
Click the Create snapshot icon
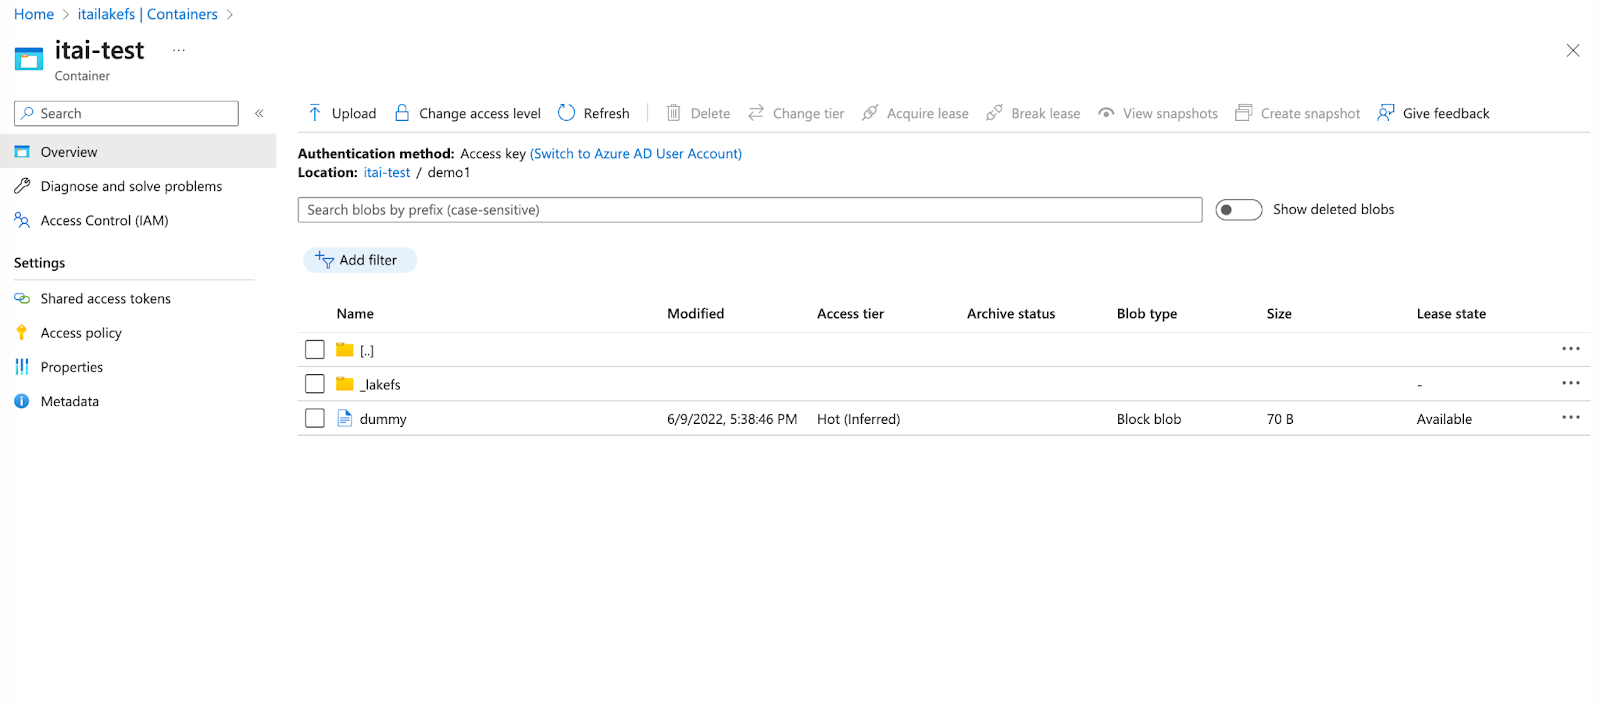[1244, 113]
